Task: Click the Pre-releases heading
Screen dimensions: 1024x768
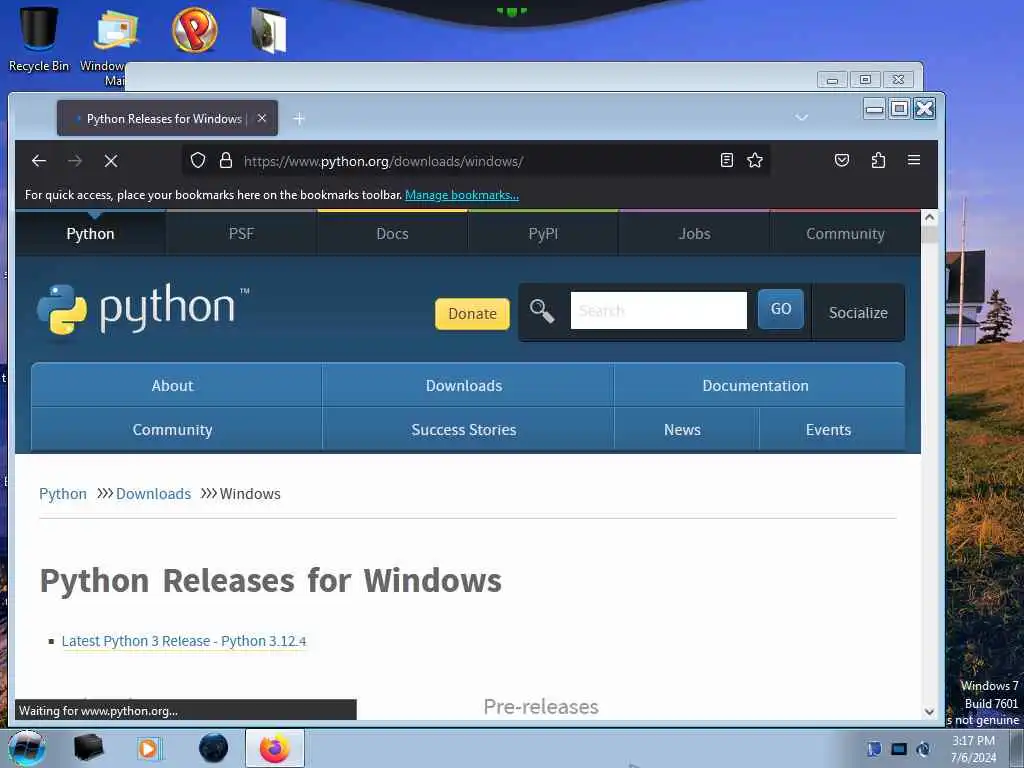Action: pos(541,707)
